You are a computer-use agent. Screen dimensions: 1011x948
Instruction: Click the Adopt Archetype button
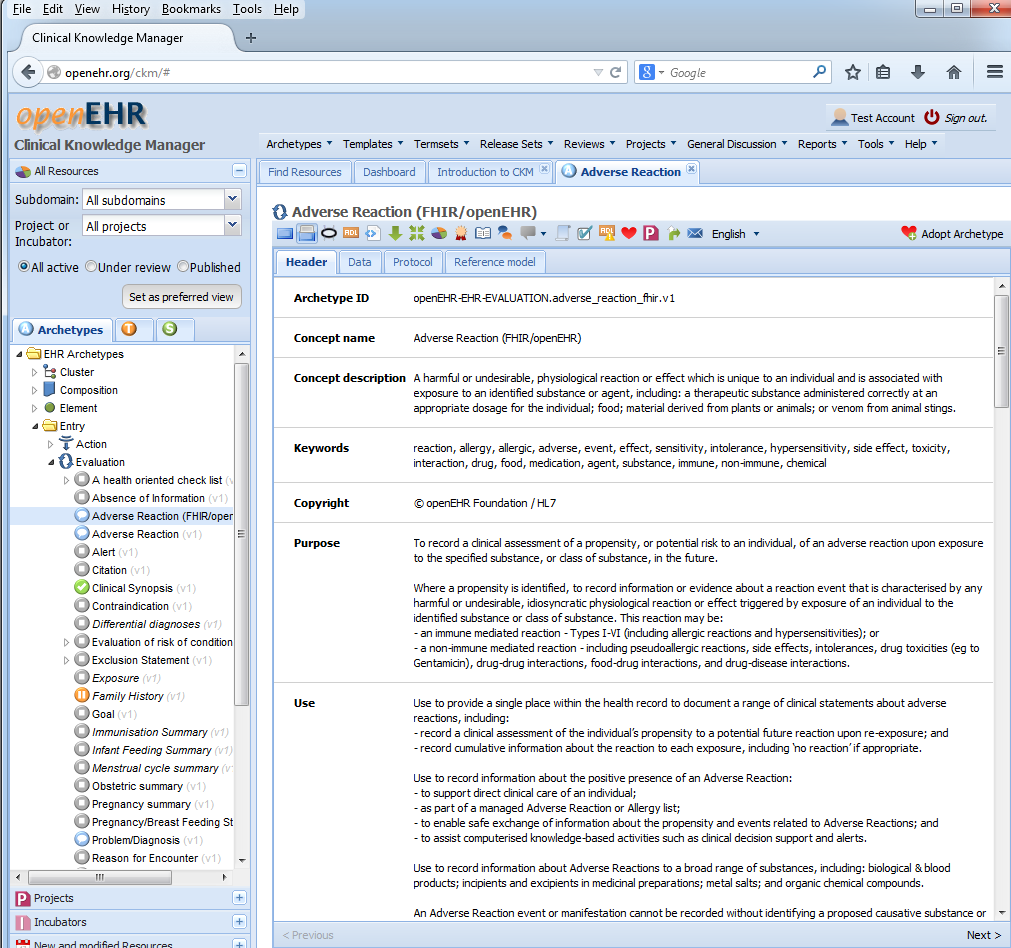[x=952, y=234]
